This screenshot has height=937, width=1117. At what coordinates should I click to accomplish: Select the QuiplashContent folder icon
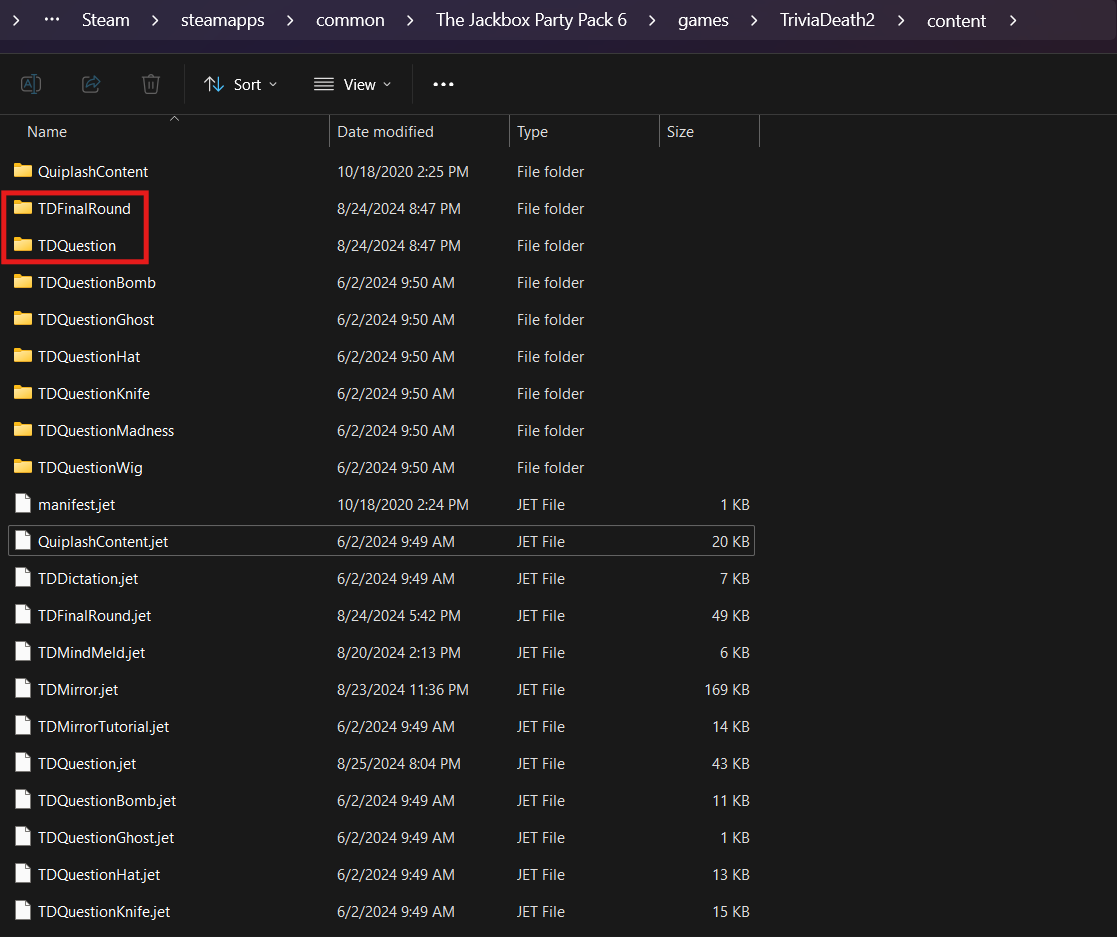[x=23, y=171]
